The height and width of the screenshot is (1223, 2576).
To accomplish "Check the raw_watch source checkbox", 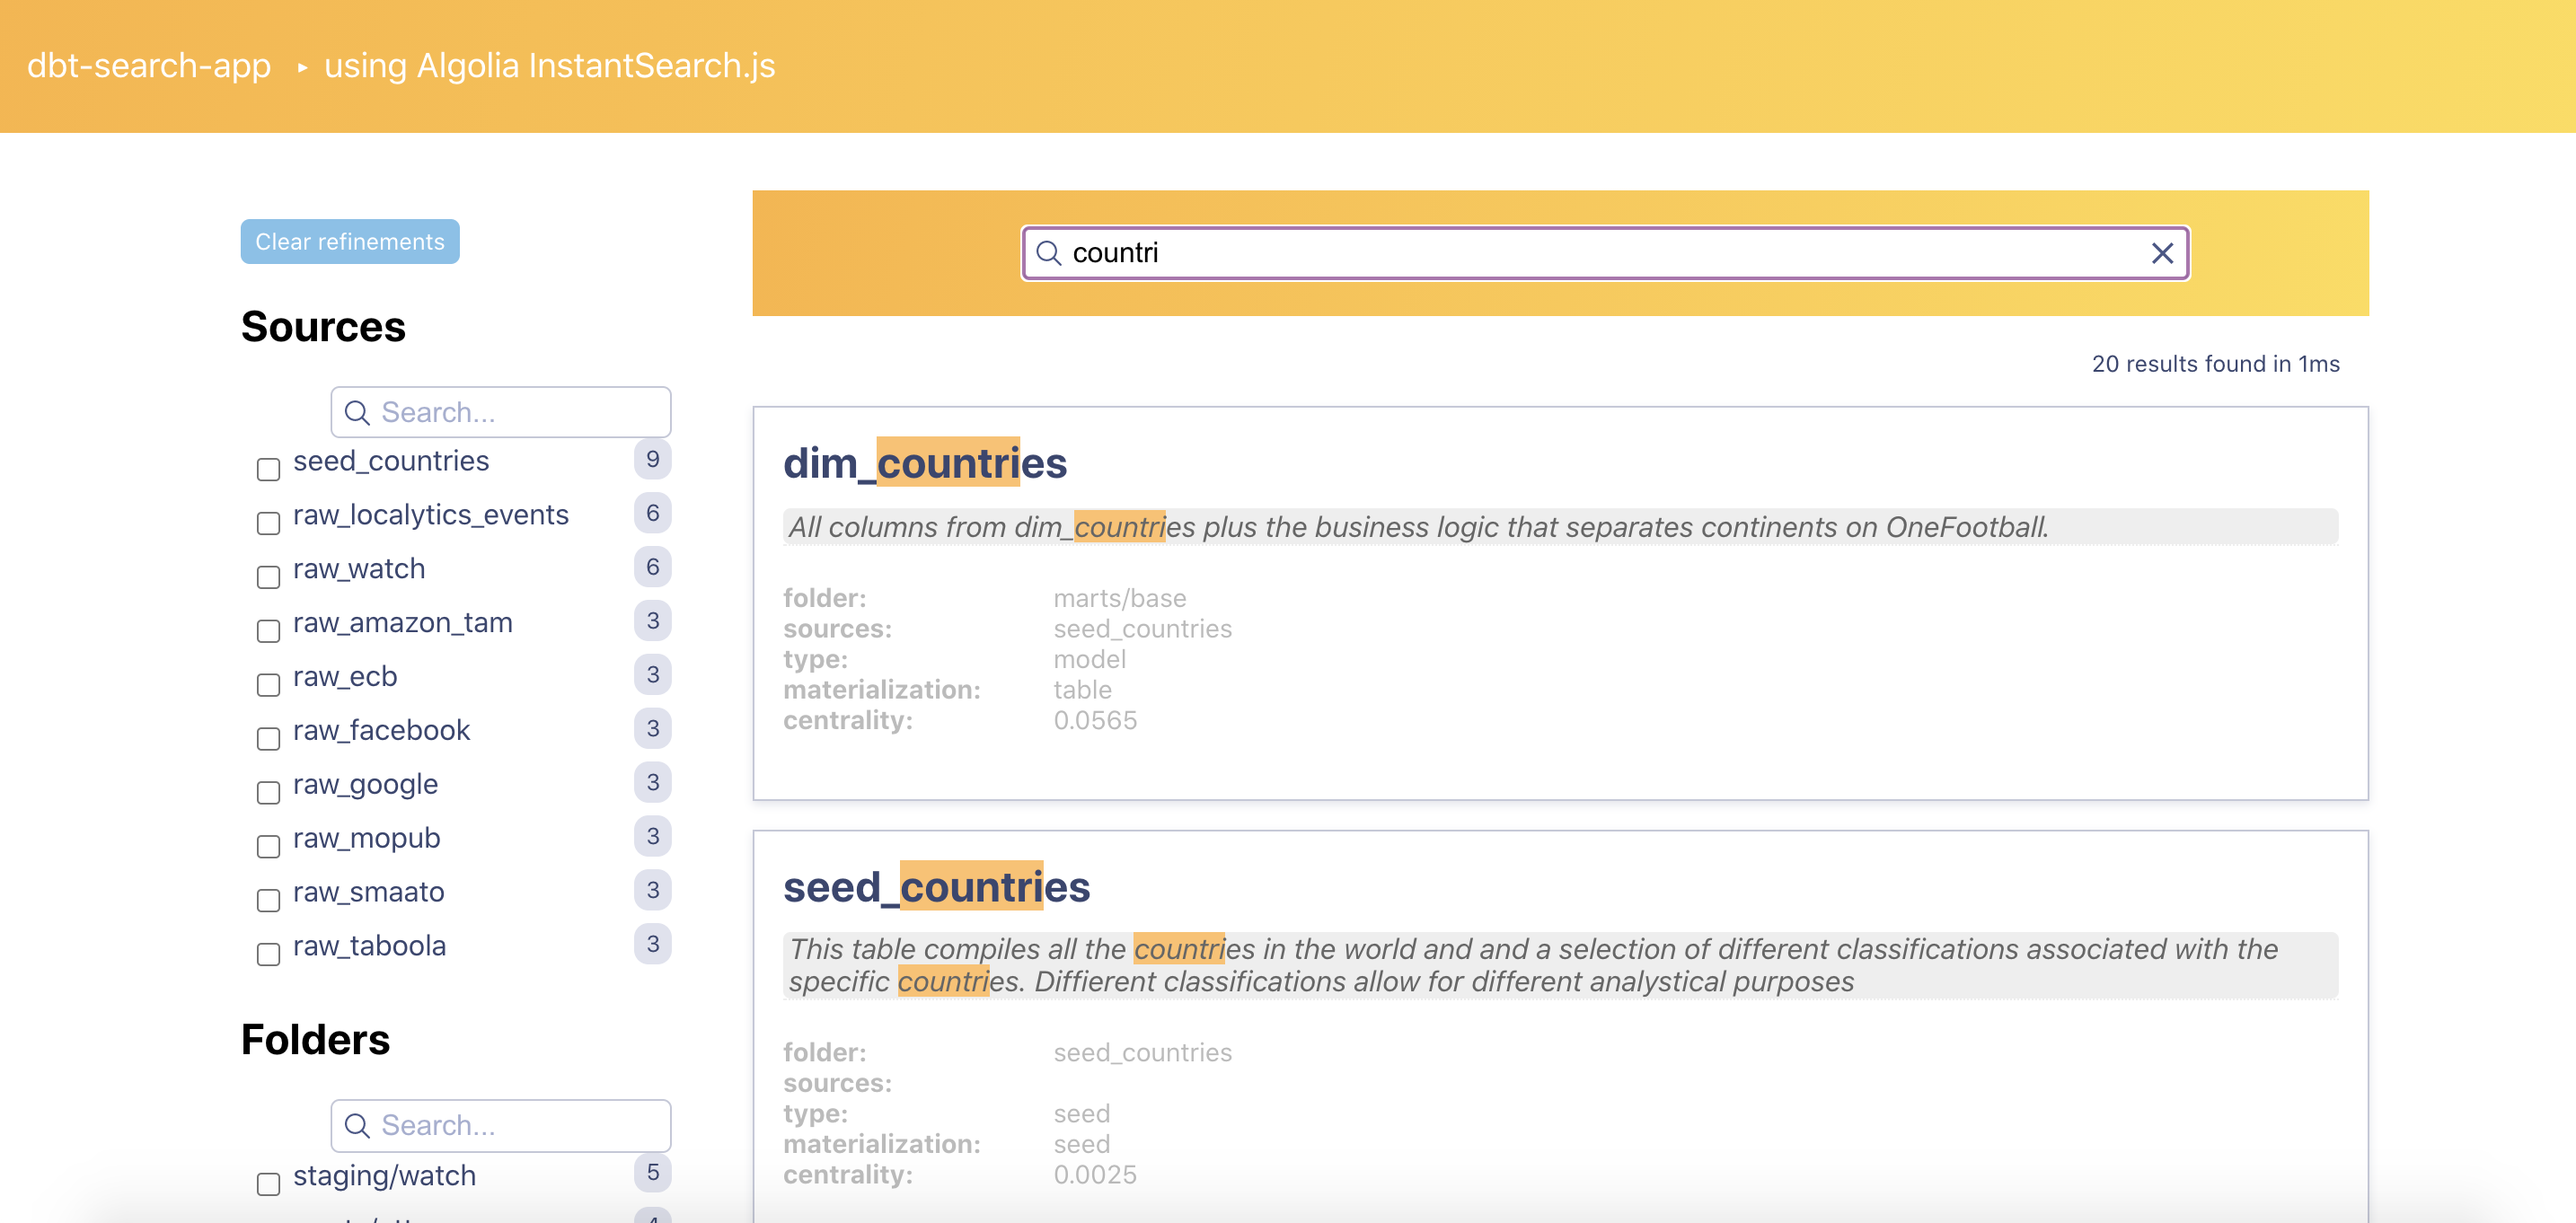I will pos(268,577).
